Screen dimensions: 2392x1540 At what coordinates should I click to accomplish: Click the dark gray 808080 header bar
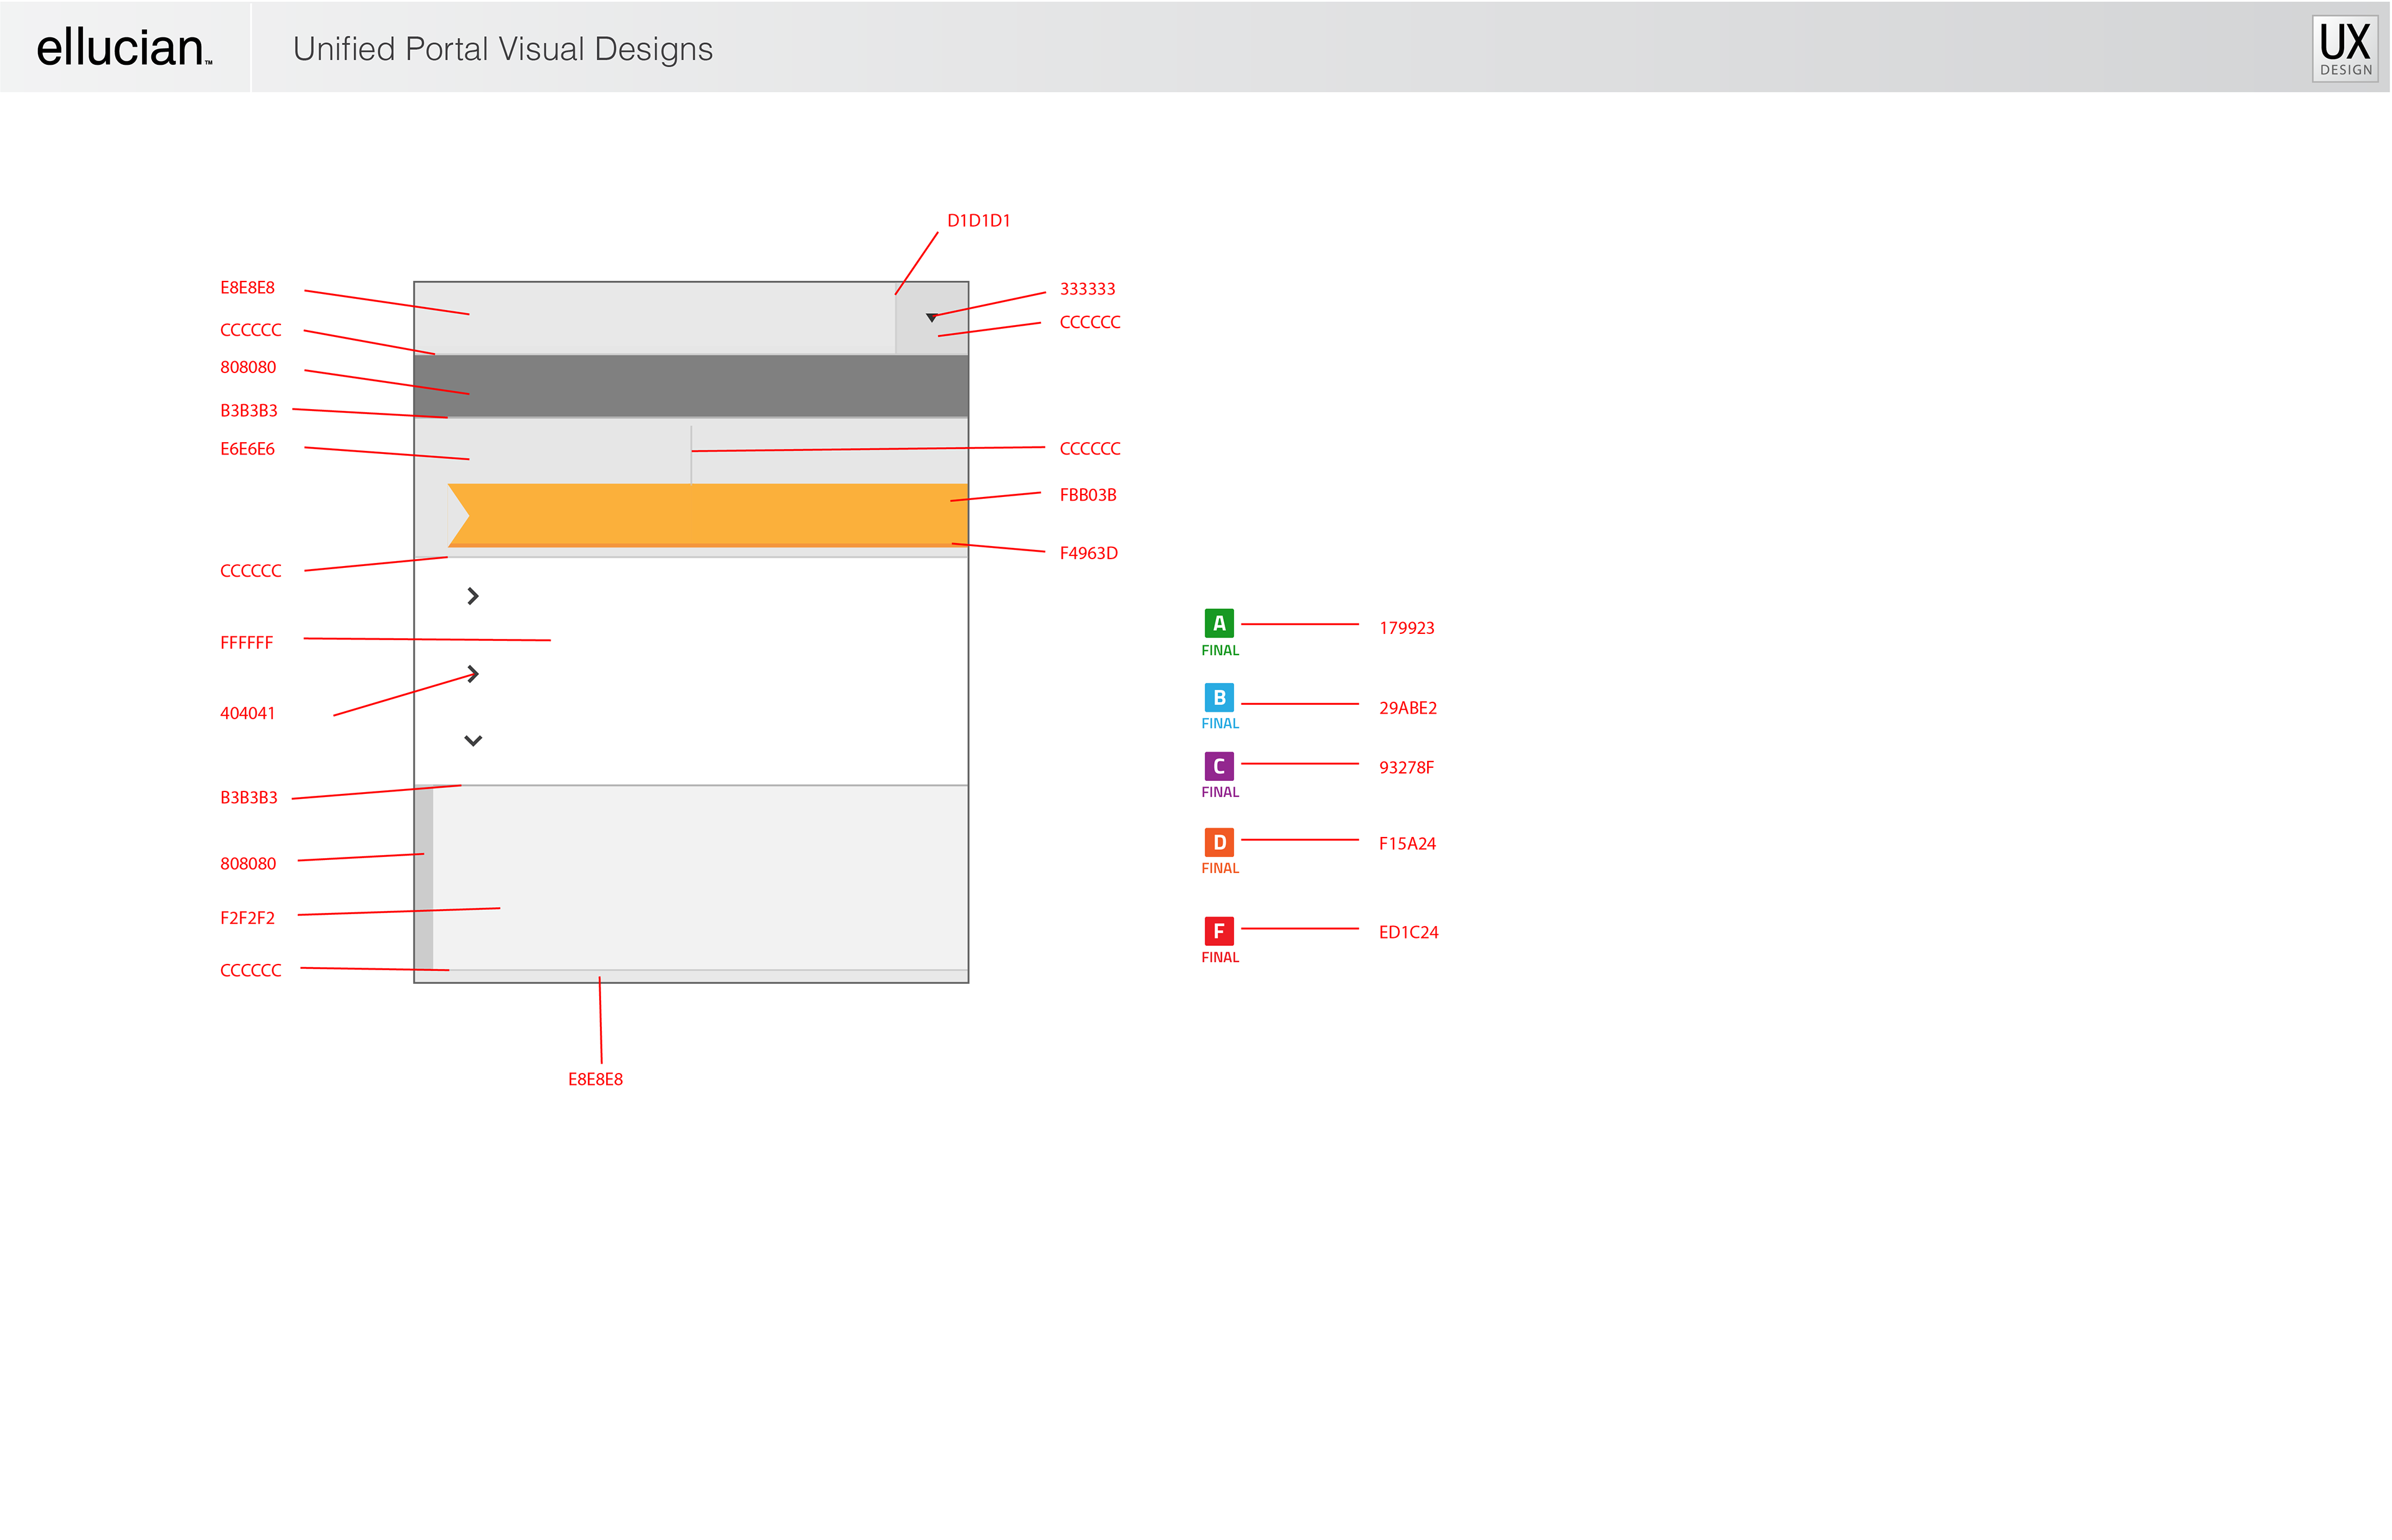tap(690, 385)
